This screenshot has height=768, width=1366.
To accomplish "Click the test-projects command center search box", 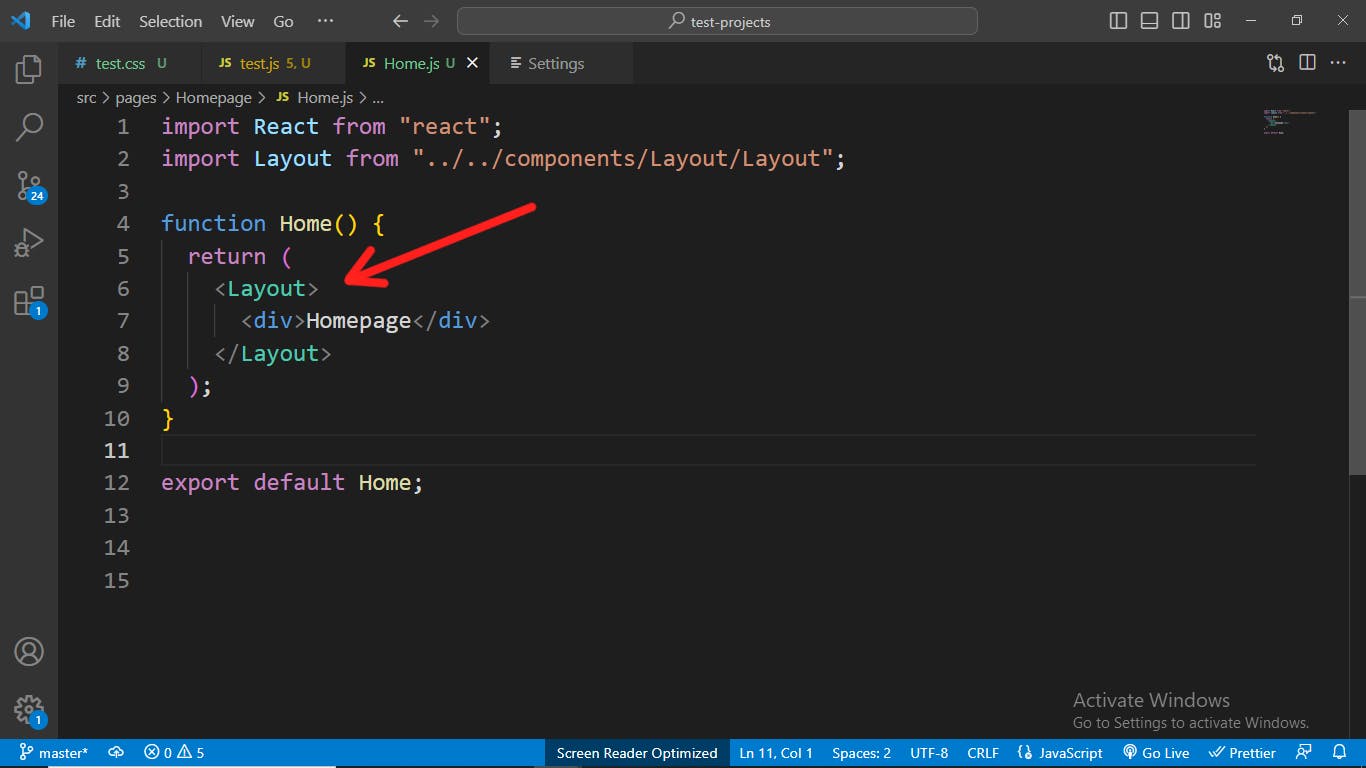I will [x=717, y=21].
